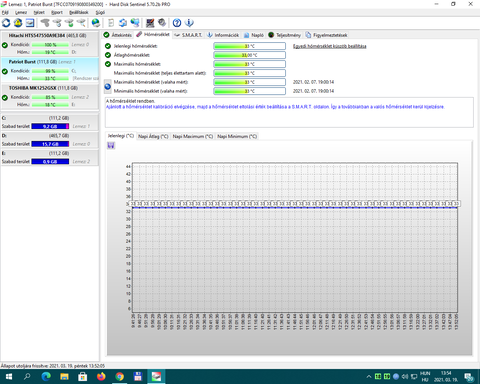Open the Beállítások menu
The image size is (480, 384).
click(x=79, y=12)
